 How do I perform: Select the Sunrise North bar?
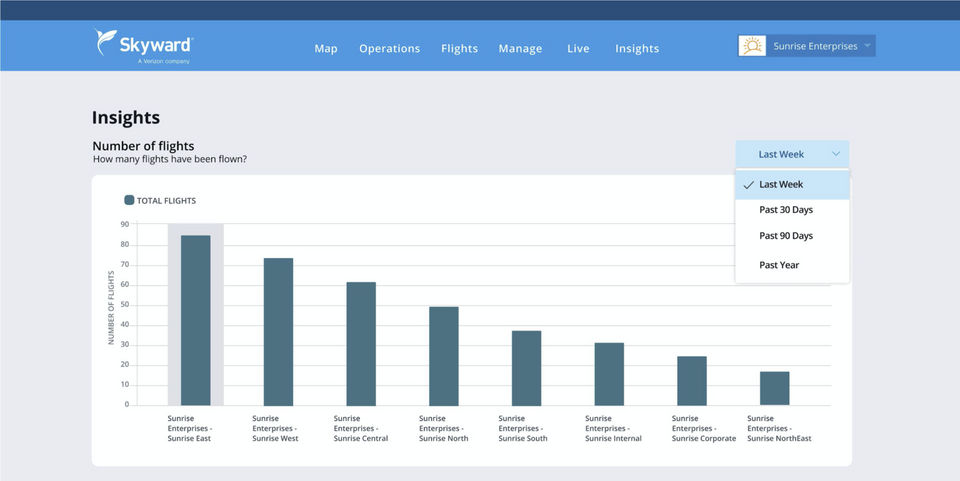pos(444,356)
